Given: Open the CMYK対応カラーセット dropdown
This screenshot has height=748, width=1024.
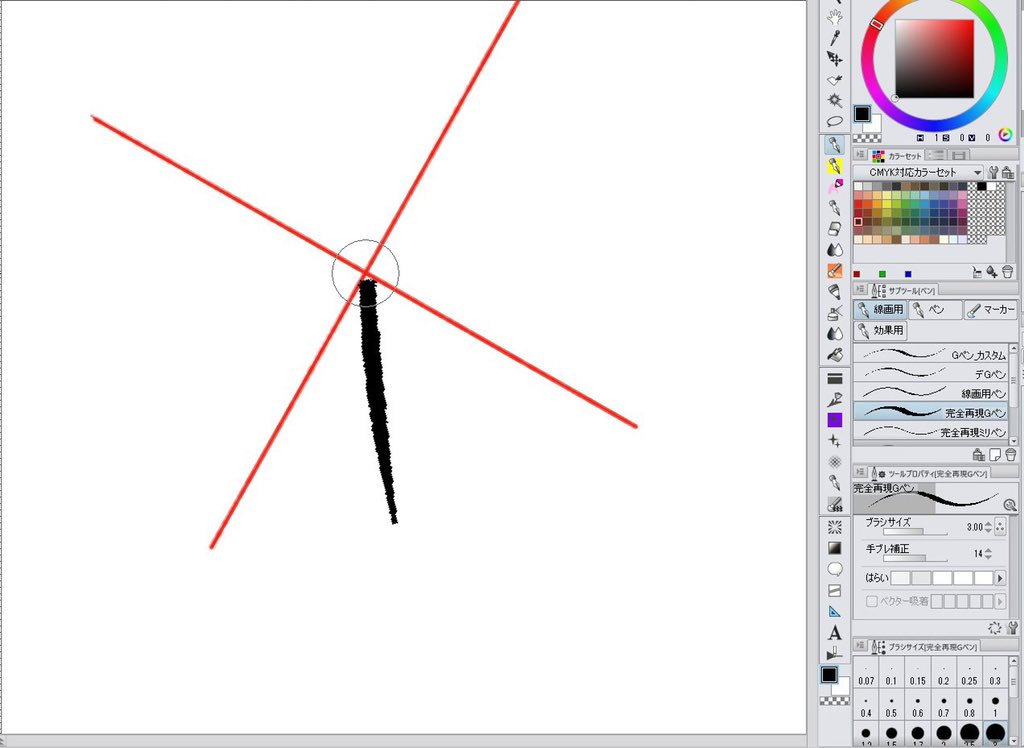Looking at the screenshot, I should point(976,172).
